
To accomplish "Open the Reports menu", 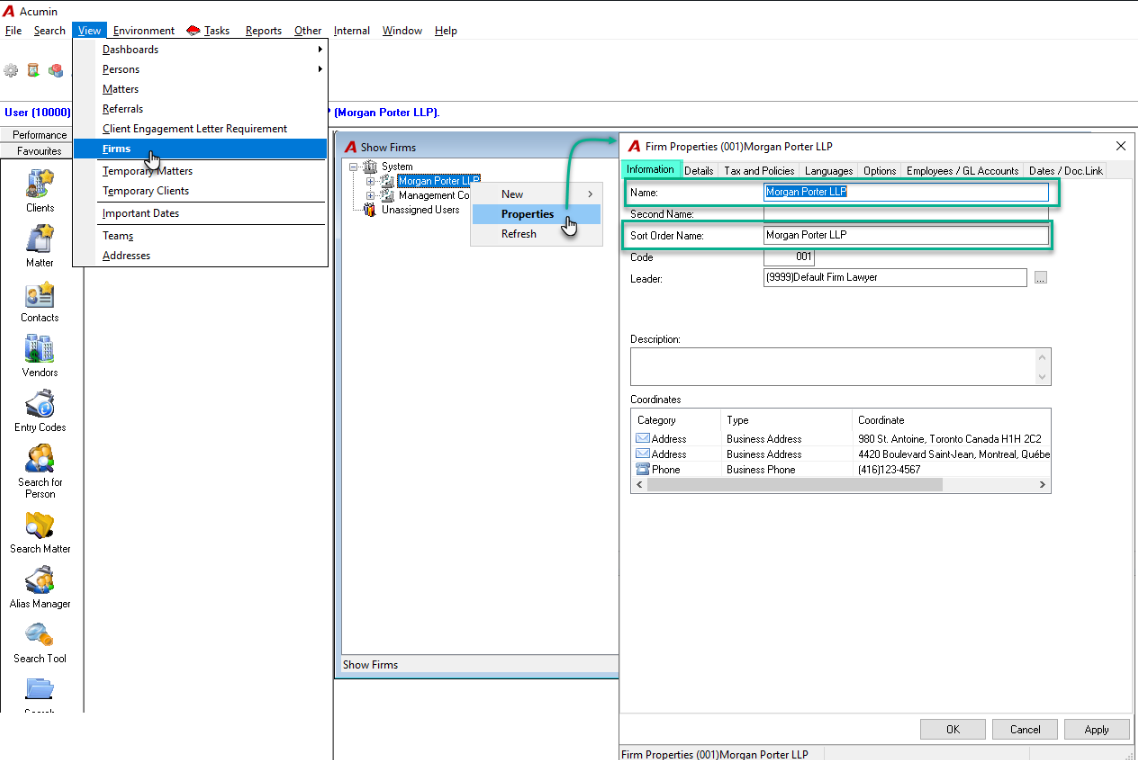I will (x=263, y=30).
